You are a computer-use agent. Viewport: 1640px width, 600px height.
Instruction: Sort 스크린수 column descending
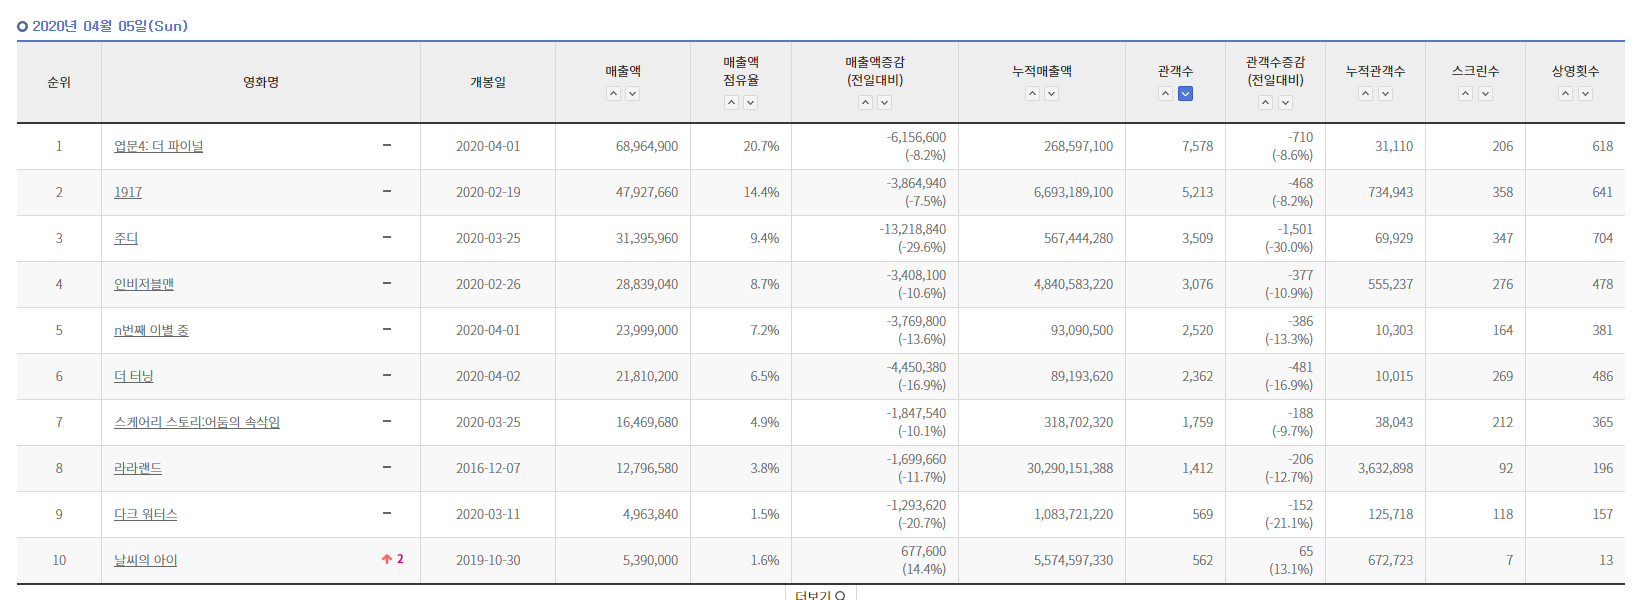tap(1486, 94)
